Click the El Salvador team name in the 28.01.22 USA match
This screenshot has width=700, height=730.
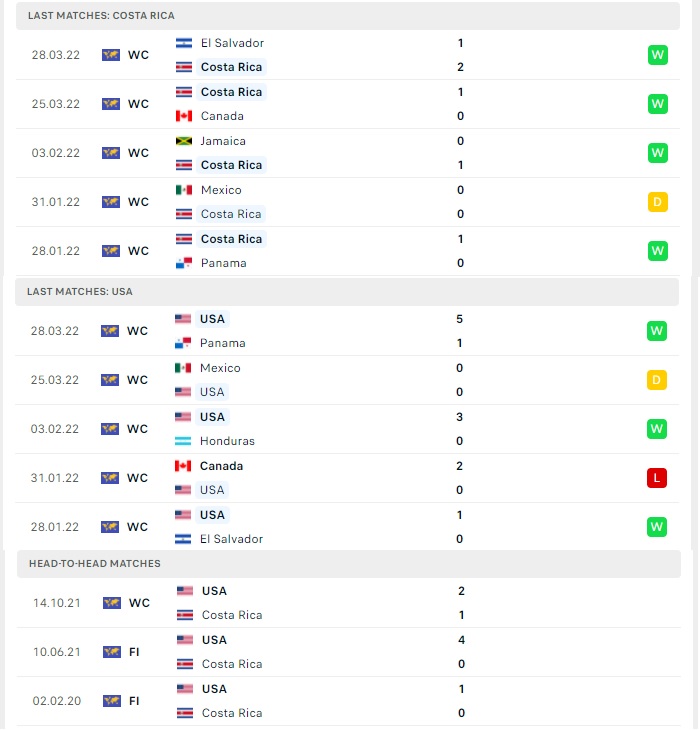tap(231, 539)
